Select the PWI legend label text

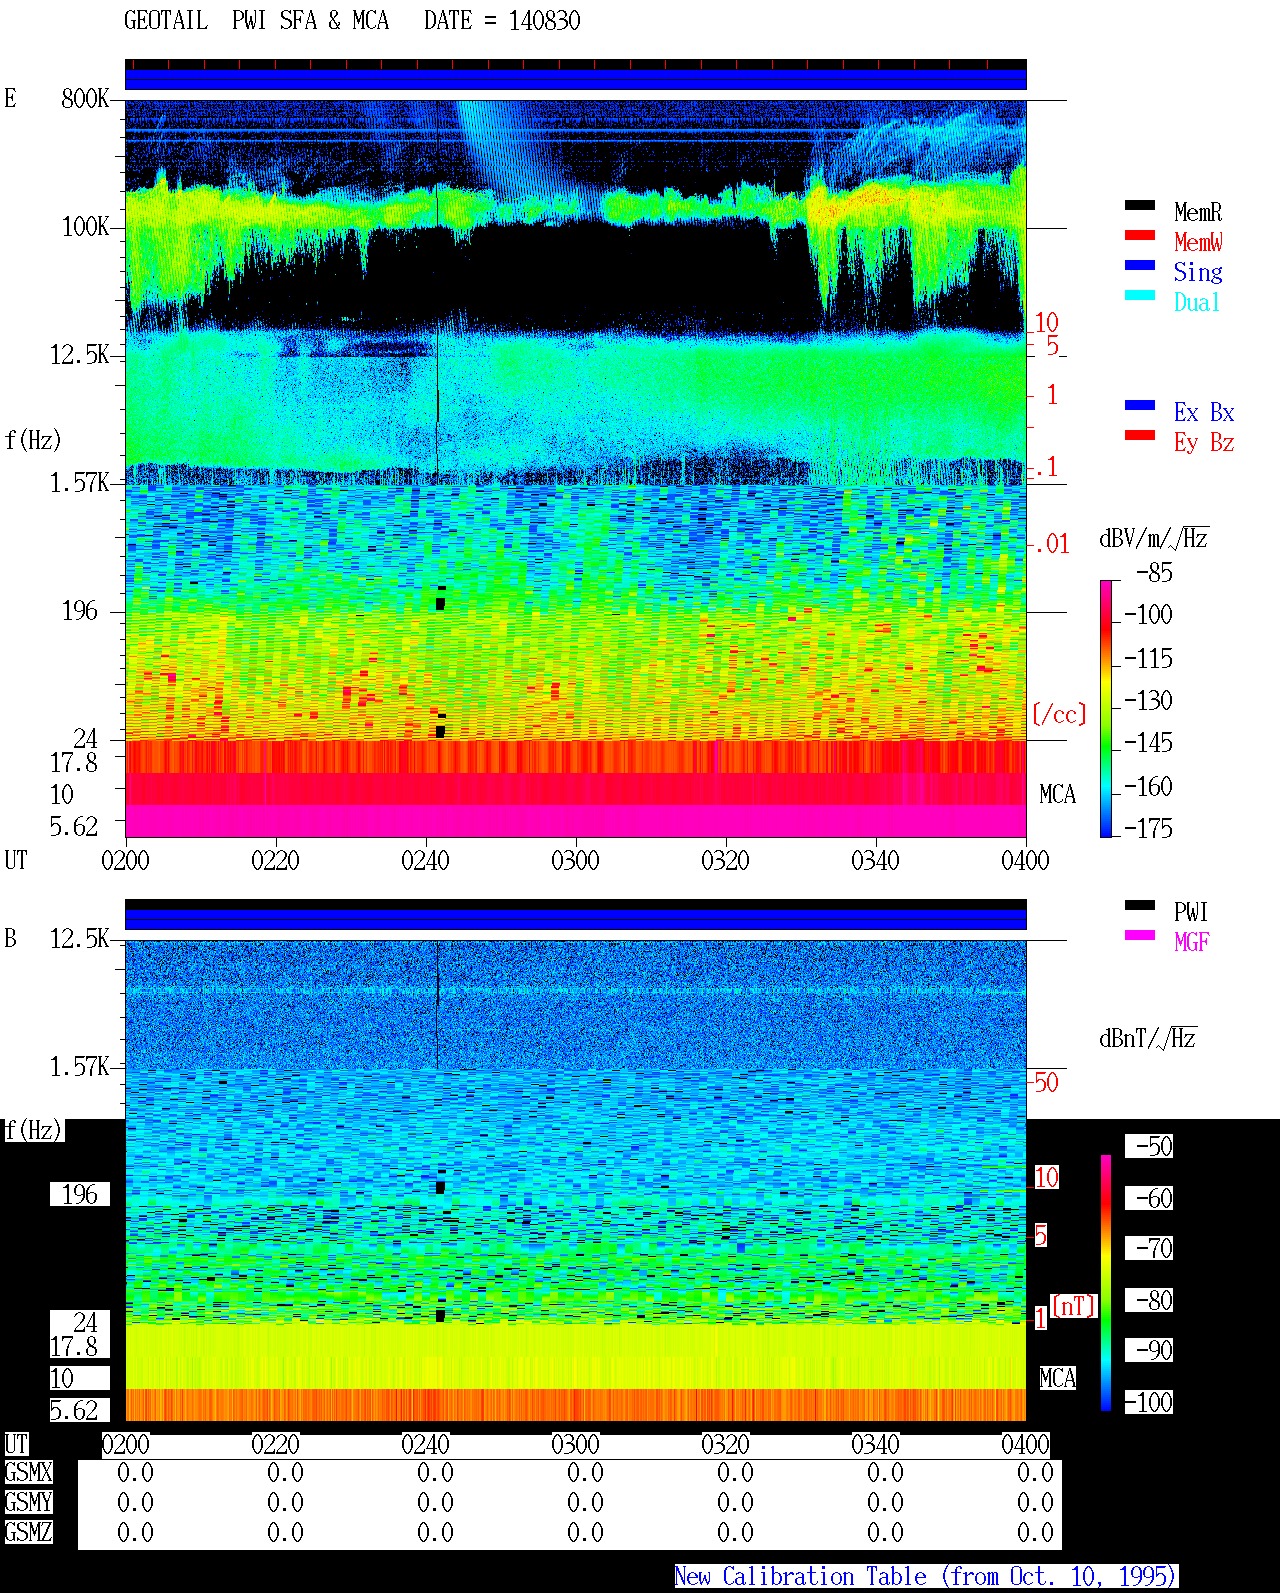tap(1191, 912)
